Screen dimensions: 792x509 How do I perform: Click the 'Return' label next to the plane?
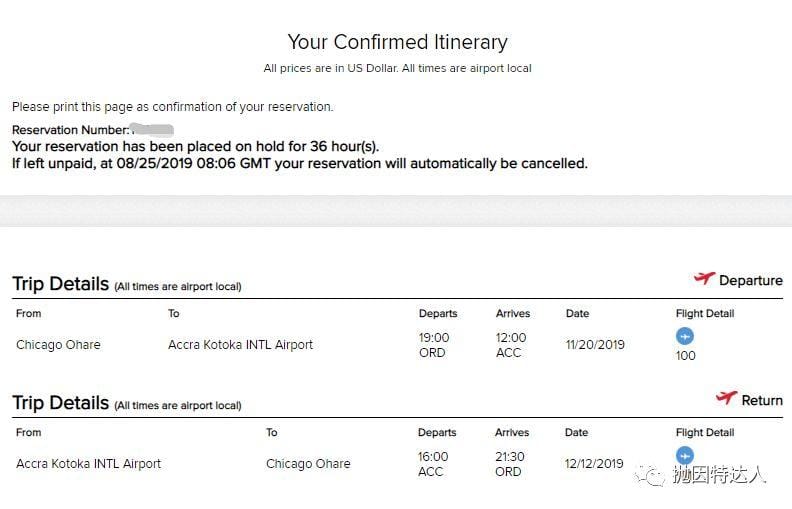[x=762, y=400]
